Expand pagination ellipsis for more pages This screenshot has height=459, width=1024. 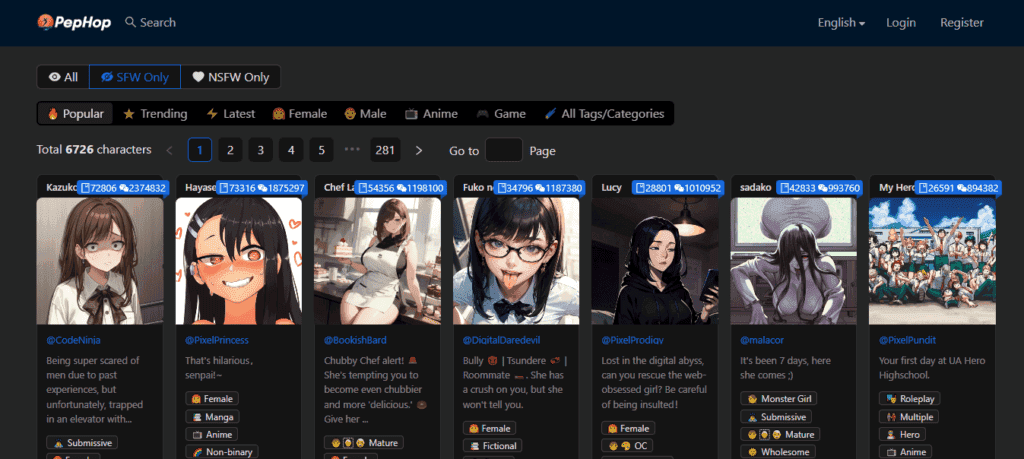(x=352, y=150)
